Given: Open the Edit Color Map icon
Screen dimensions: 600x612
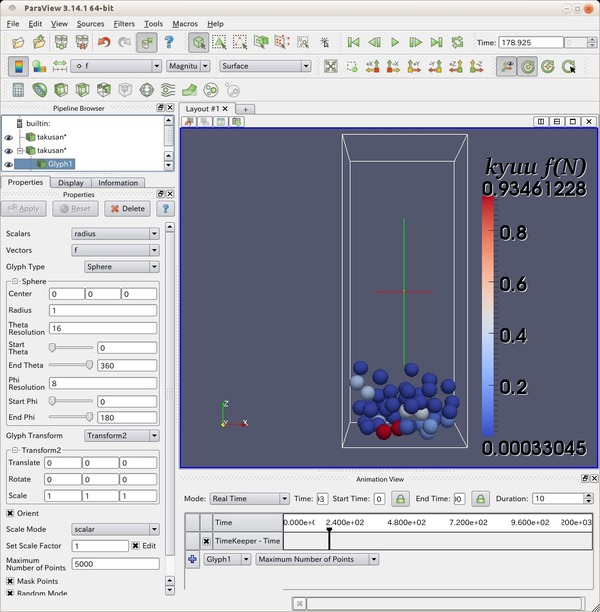Looking at the screenshot, I should pos(39,66).
